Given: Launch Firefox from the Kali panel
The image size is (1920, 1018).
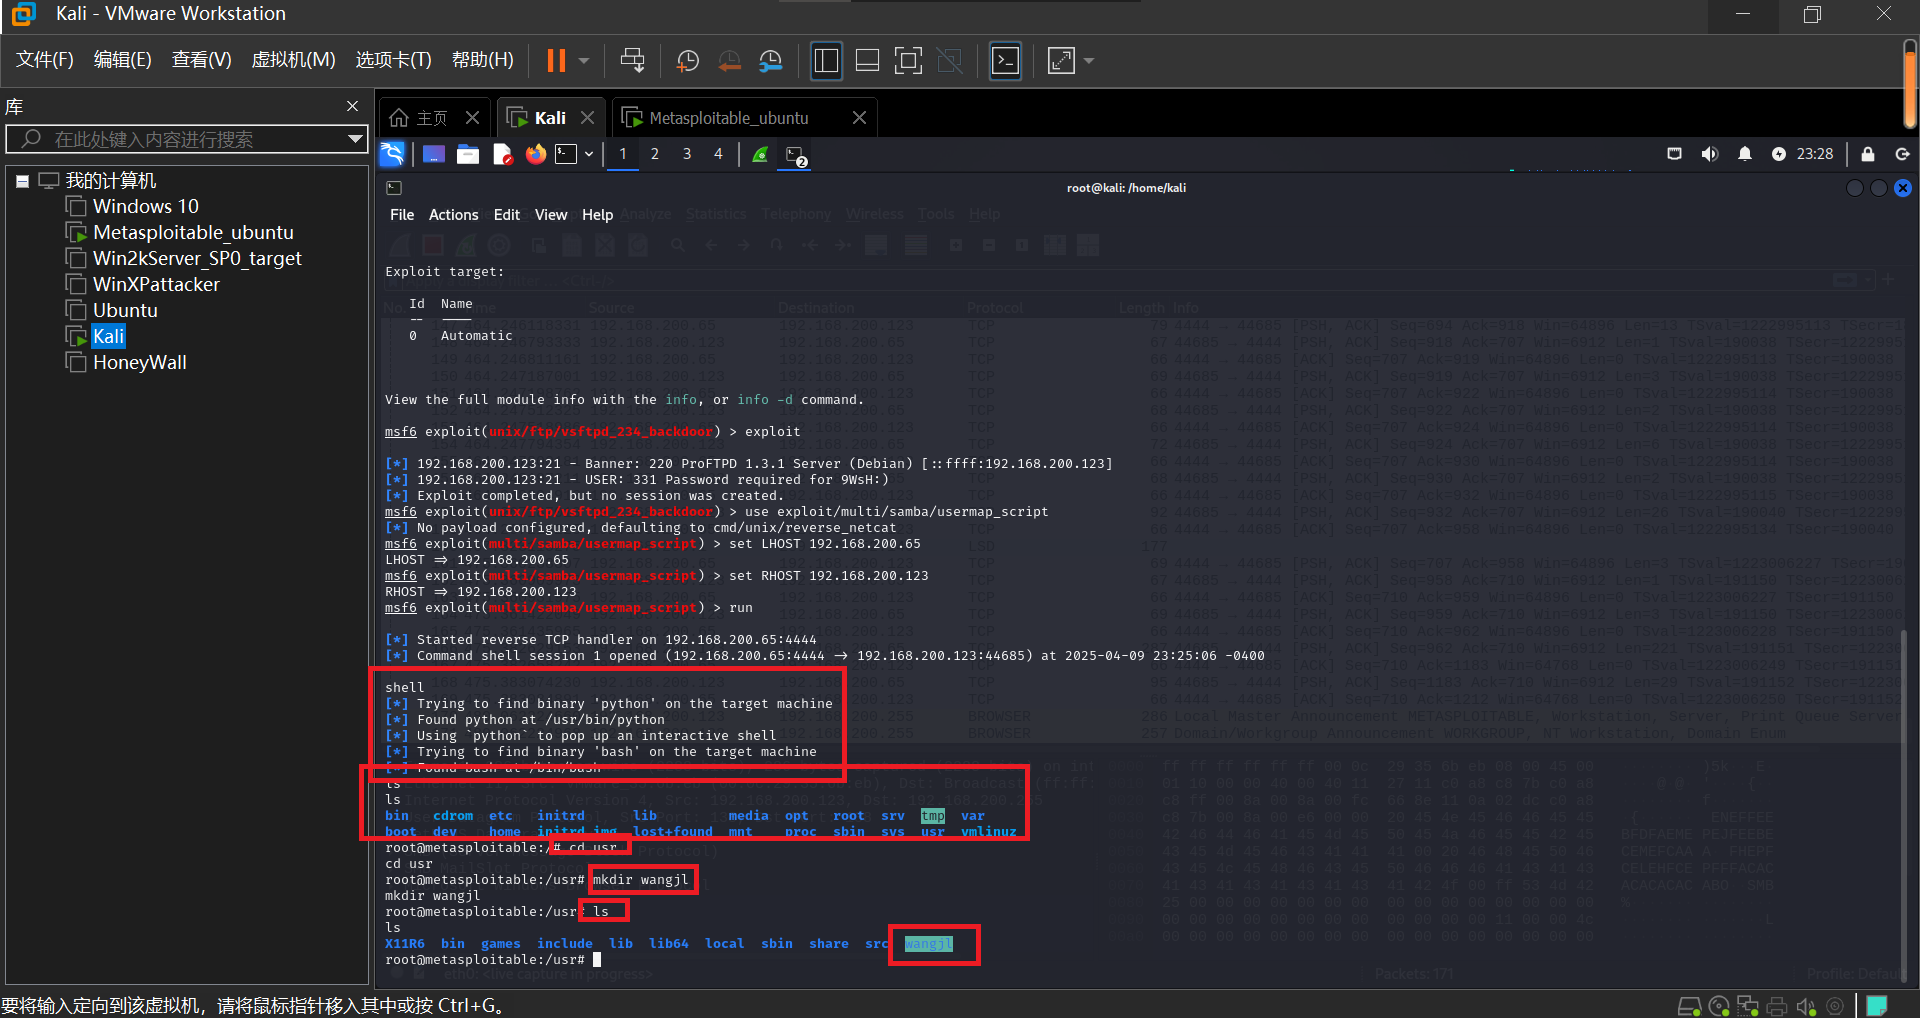Looking at the screenshot, I should (536, 154).
